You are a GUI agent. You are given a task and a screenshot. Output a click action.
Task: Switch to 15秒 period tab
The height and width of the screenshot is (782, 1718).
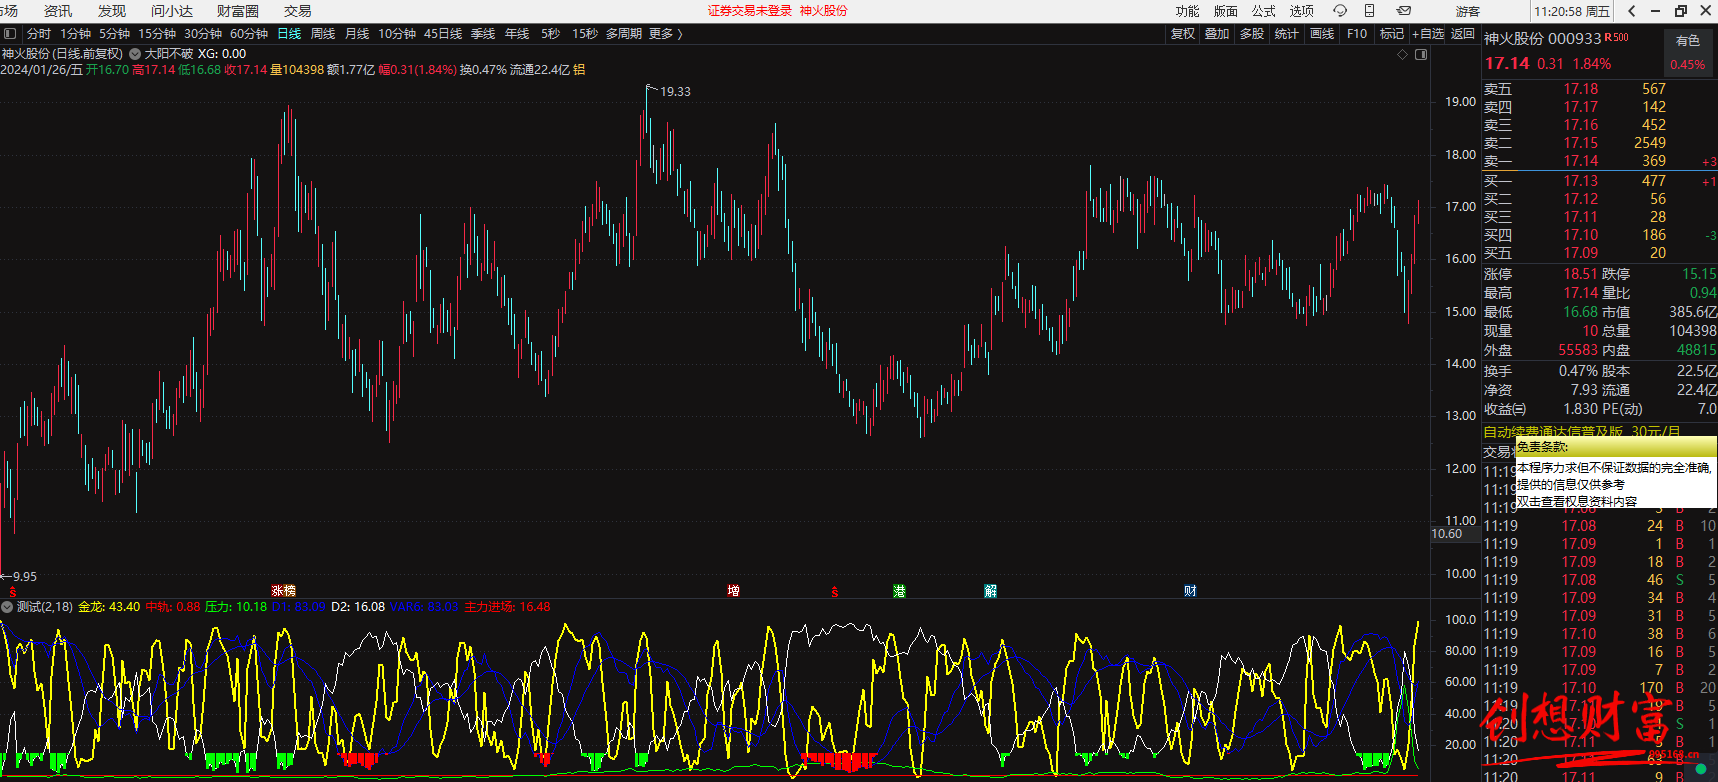point(585,34)
